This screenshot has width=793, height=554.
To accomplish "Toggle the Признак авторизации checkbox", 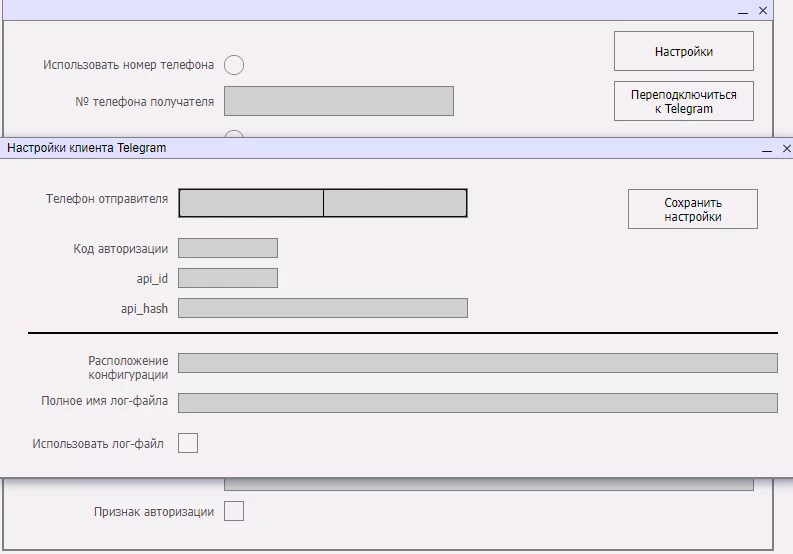I will (x=233, y=512).
